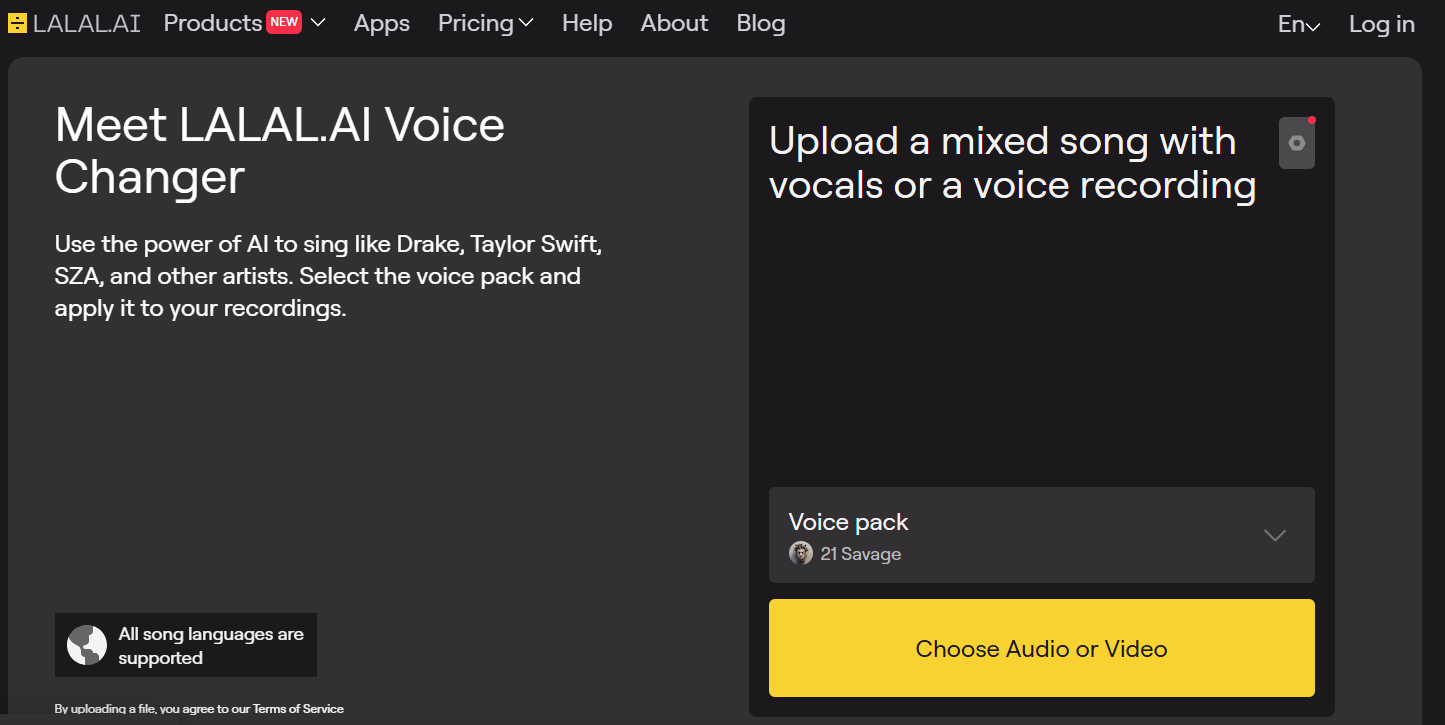Open the Apps page
Image resolution: width=1445 pixels, height=725 pixels.
(382, 24)
